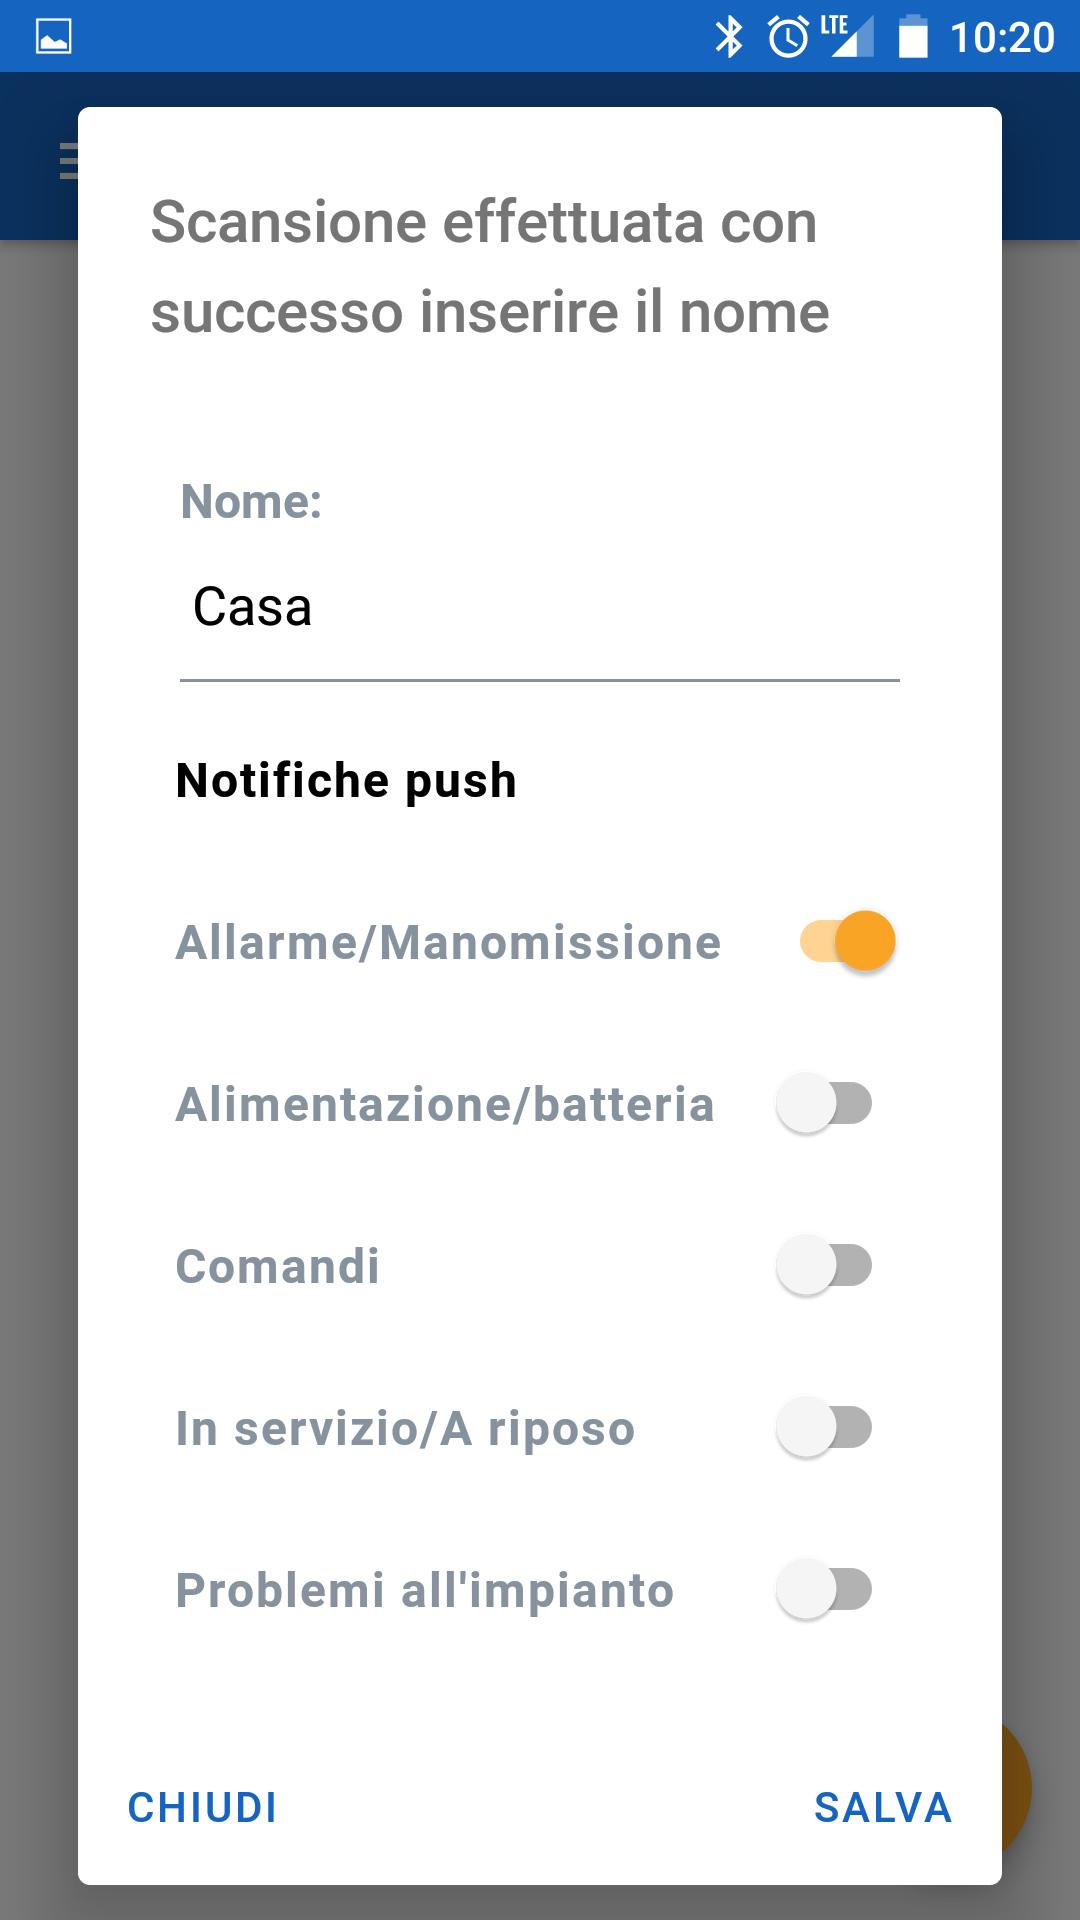
Task: Tap the battery icon in status bar
Action: point(913,37)
